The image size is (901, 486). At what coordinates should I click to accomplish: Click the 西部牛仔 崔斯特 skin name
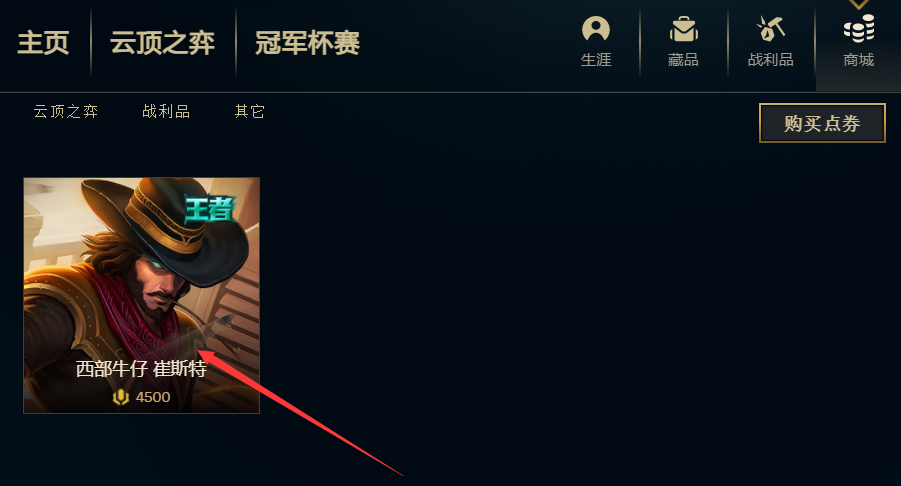point(141,368)
